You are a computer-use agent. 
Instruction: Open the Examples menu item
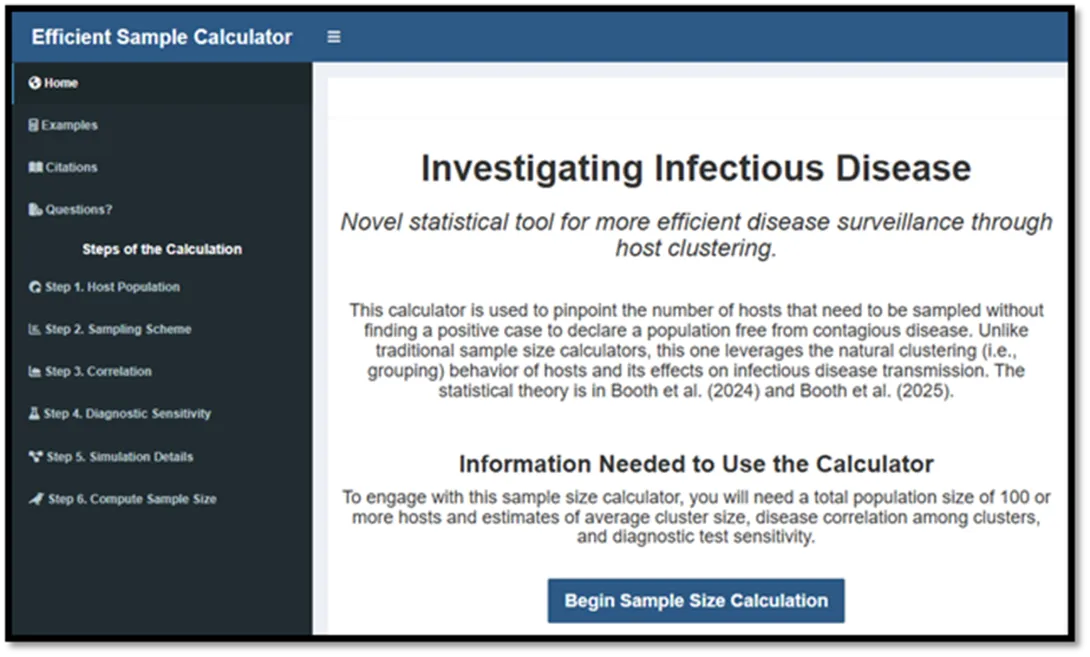pyautogui.click(x=162, y=125)
